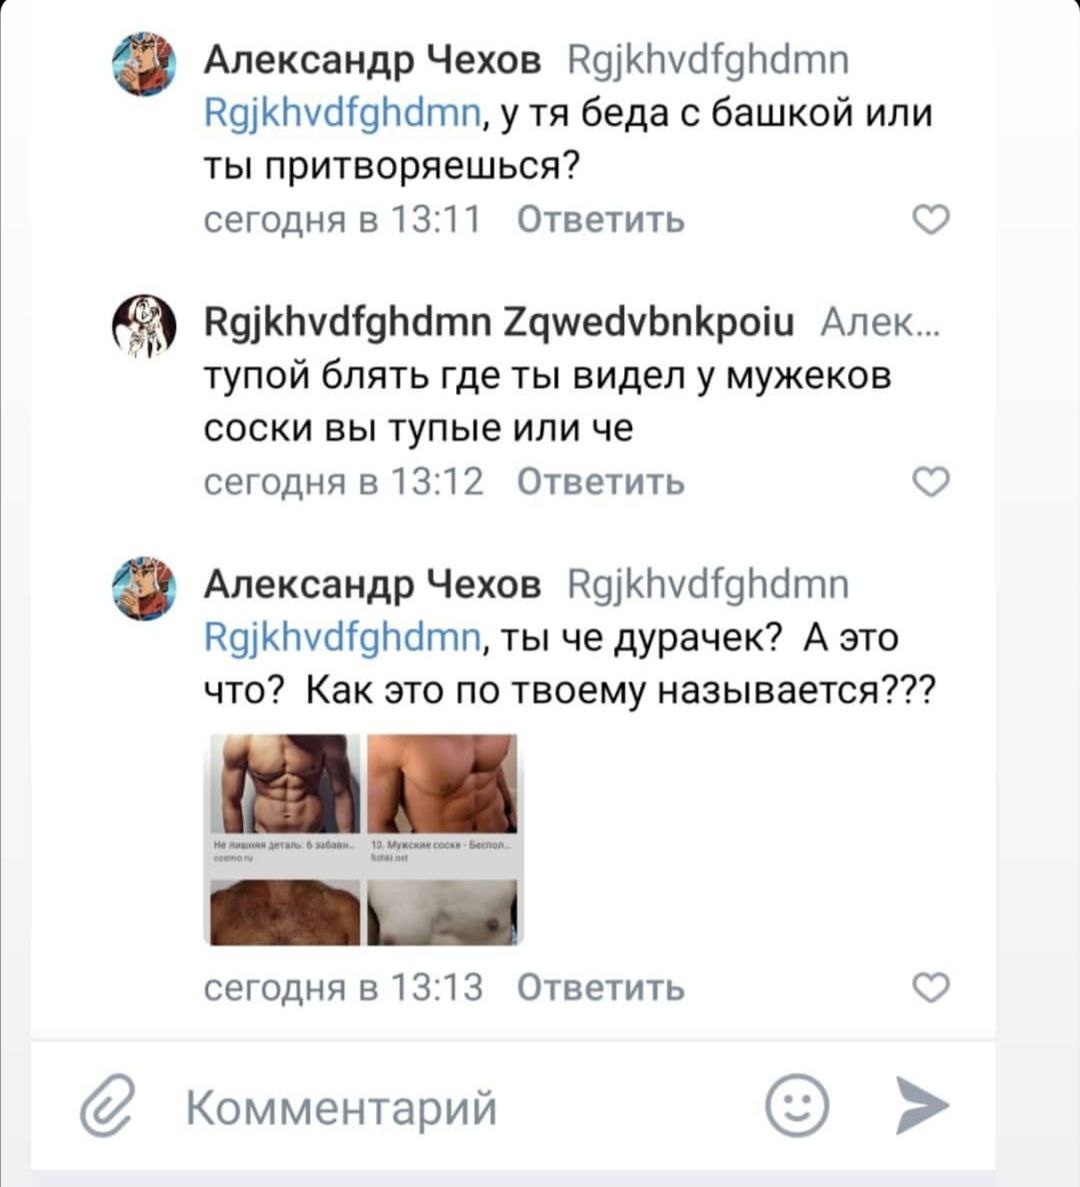Screen dimensions: 1080x1187
Task: Reply to the 13:13 comment via Ответить
Action: coord(601,987)
